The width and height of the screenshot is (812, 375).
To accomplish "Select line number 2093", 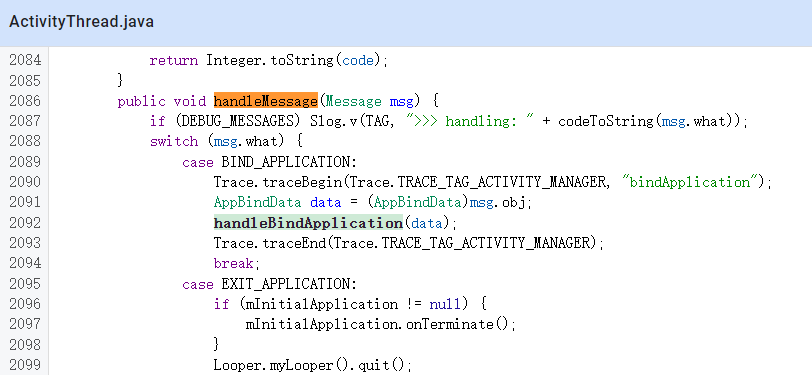I will coord(25,243).
